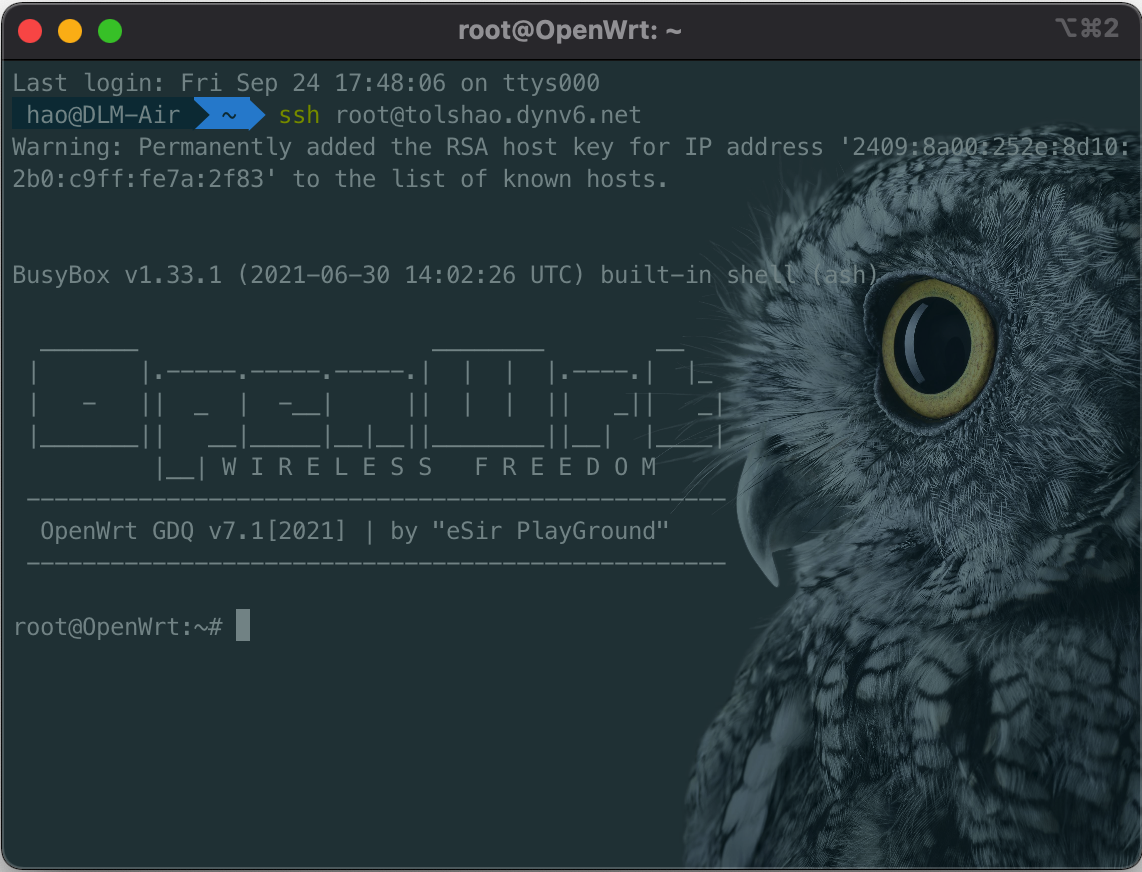Click the 'eSir PlayGround' credit text
The image size is (1142, 872).
pyautogui.click(x=550, y=531)
